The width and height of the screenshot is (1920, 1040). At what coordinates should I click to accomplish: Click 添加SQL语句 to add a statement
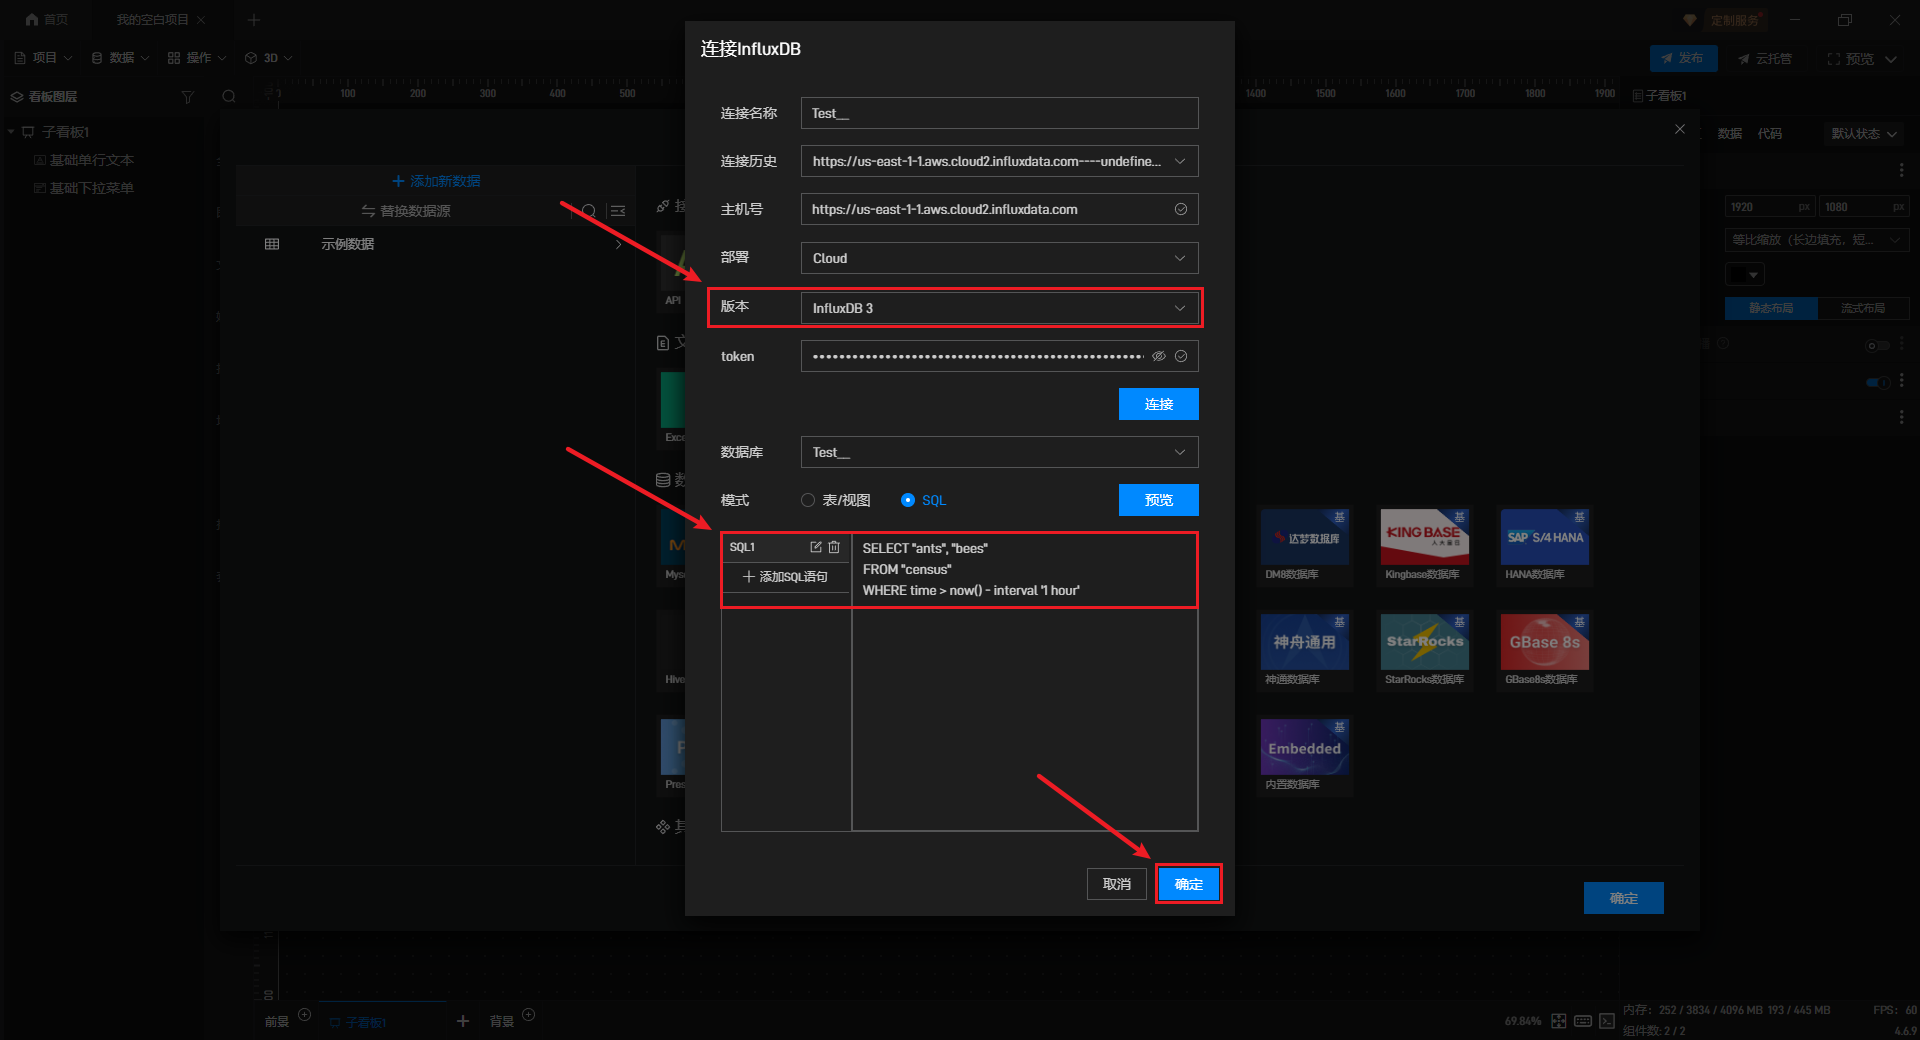click(x=786, y=577)
